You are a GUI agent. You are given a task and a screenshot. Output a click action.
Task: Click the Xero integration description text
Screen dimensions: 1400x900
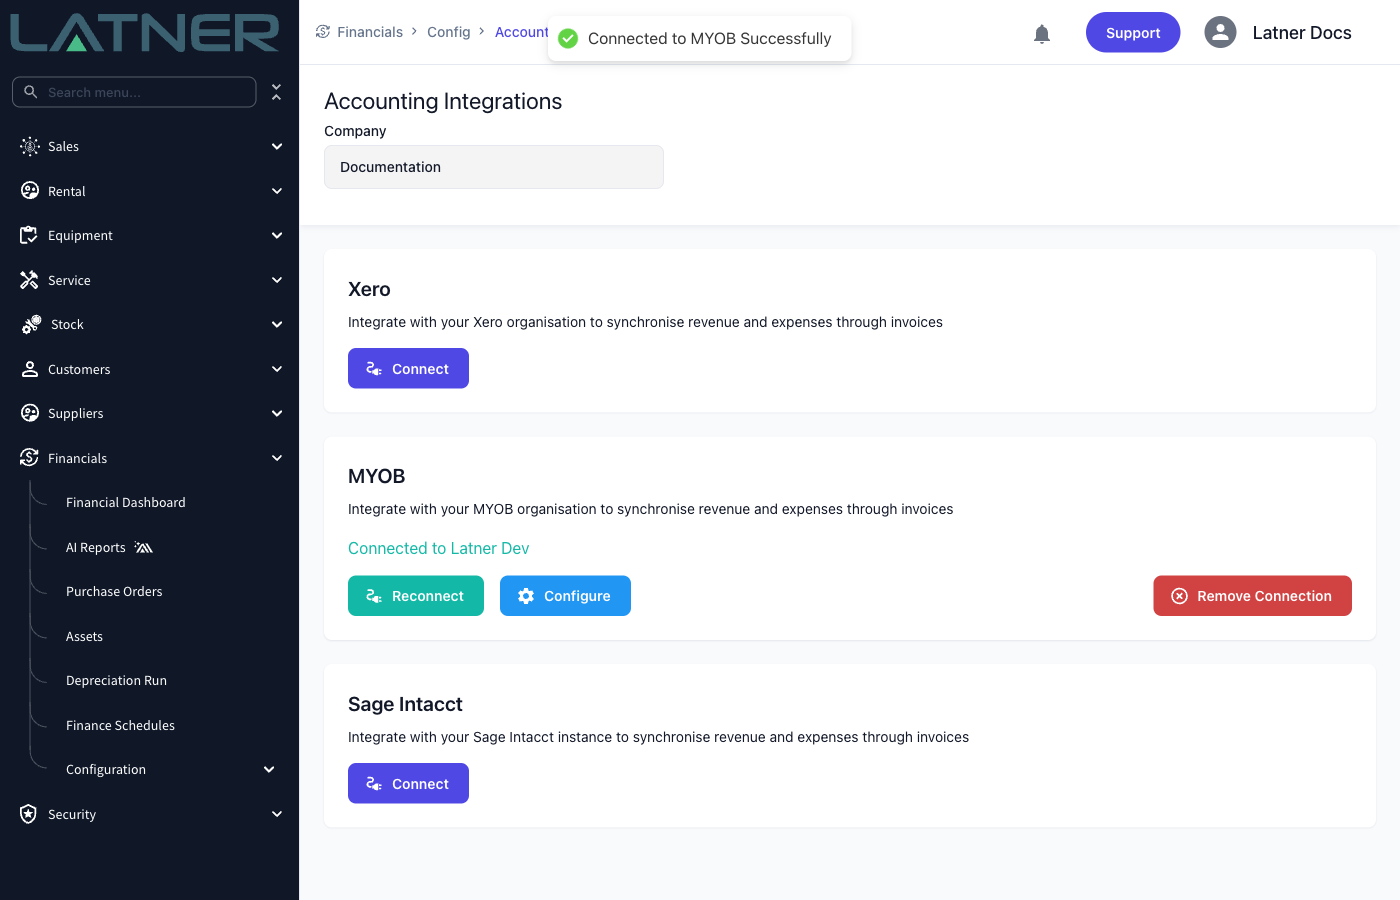click(645, 322)
